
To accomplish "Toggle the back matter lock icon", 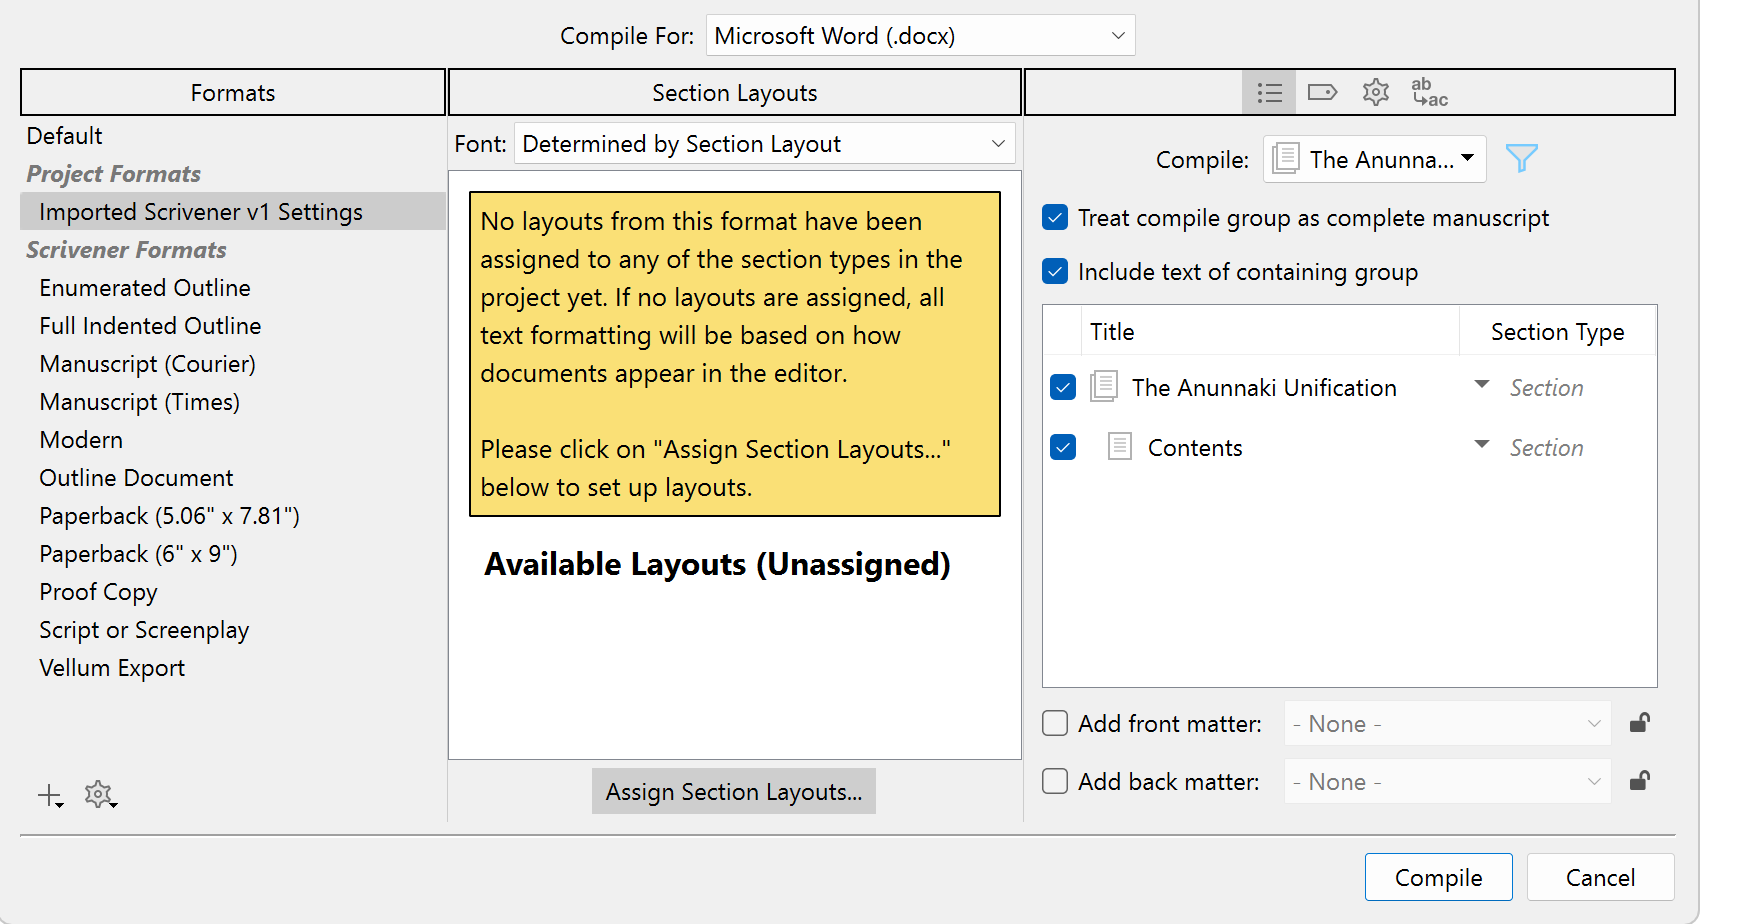I will pos(1639,781).
